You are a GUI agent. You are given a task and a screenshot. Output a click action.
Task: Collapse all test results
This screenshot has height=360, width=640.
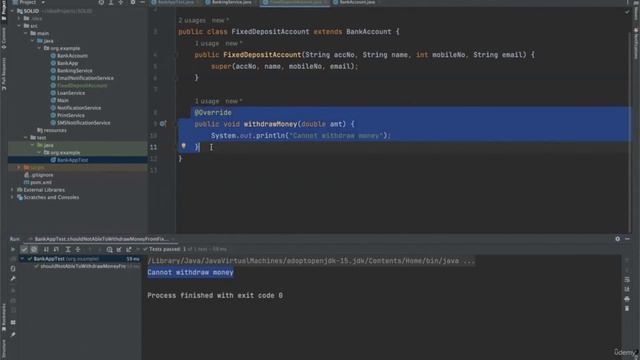click(78, 249)
